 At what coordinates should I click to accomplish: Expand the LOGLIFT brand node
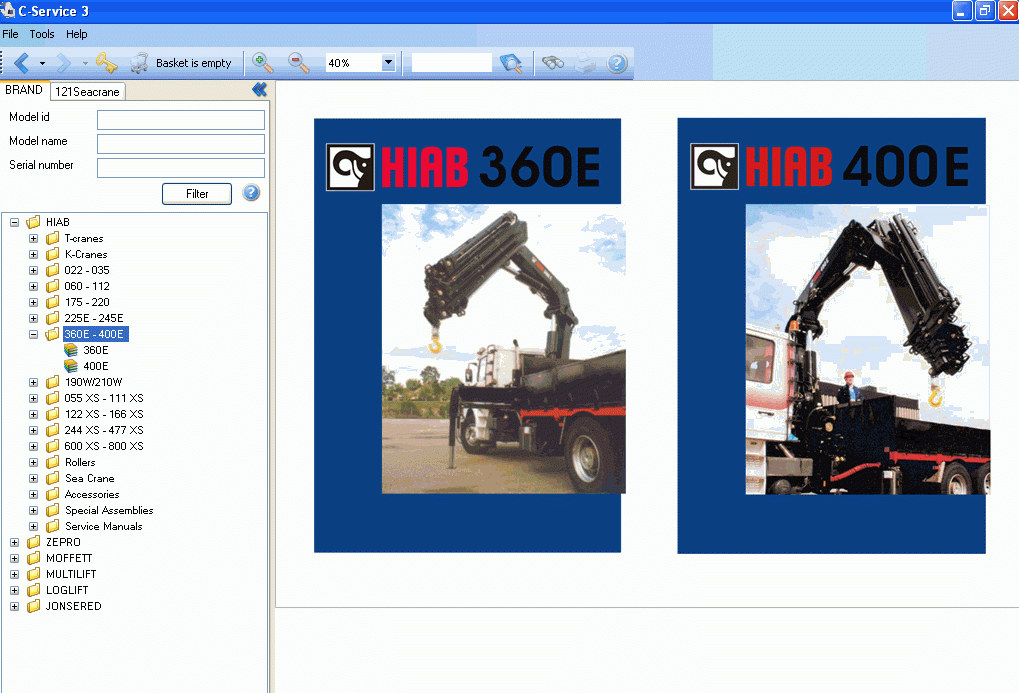(14, 590)
